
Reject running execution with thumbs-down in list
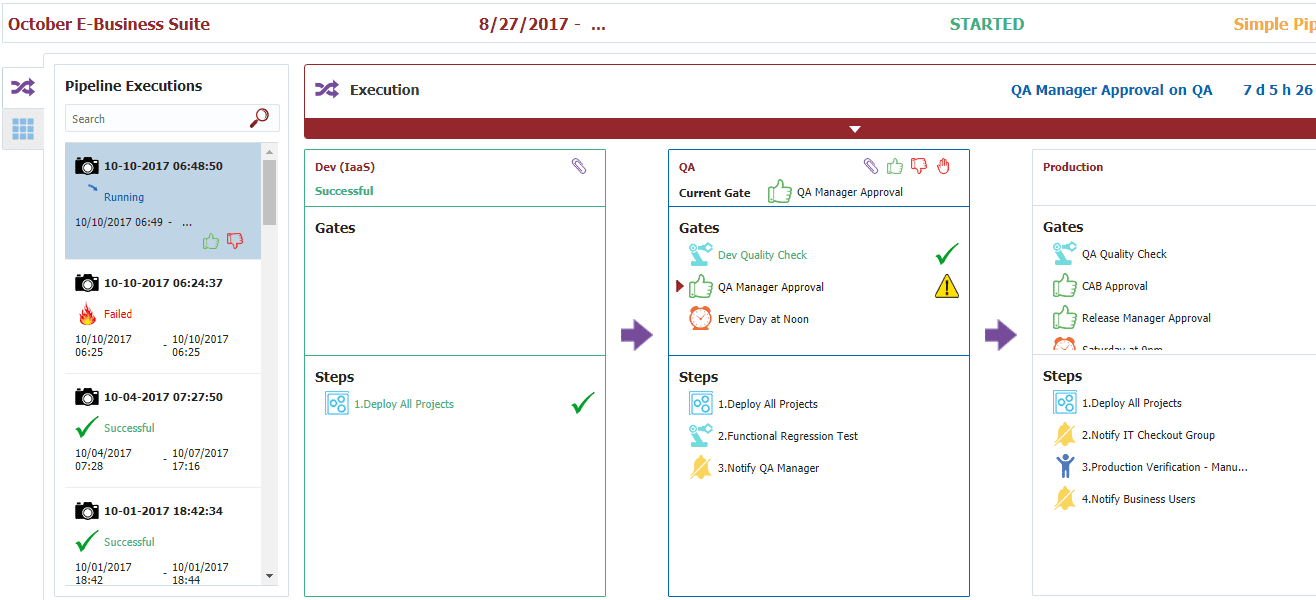[235, 241]
